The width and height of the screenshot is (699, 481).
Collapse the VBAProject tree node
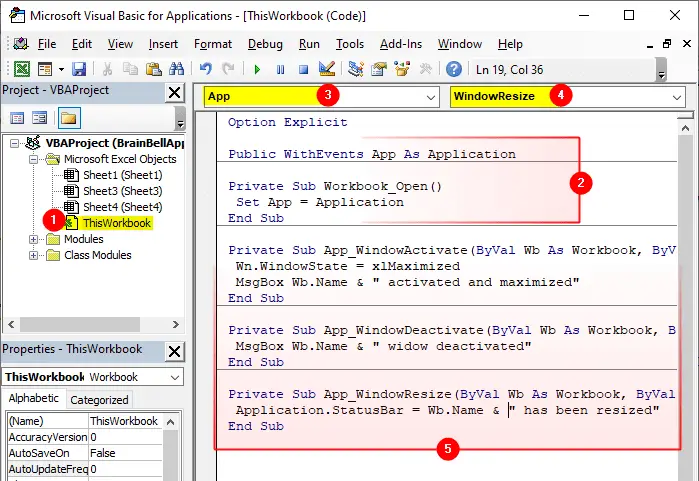pyautogui.click(x=15, y=143)
